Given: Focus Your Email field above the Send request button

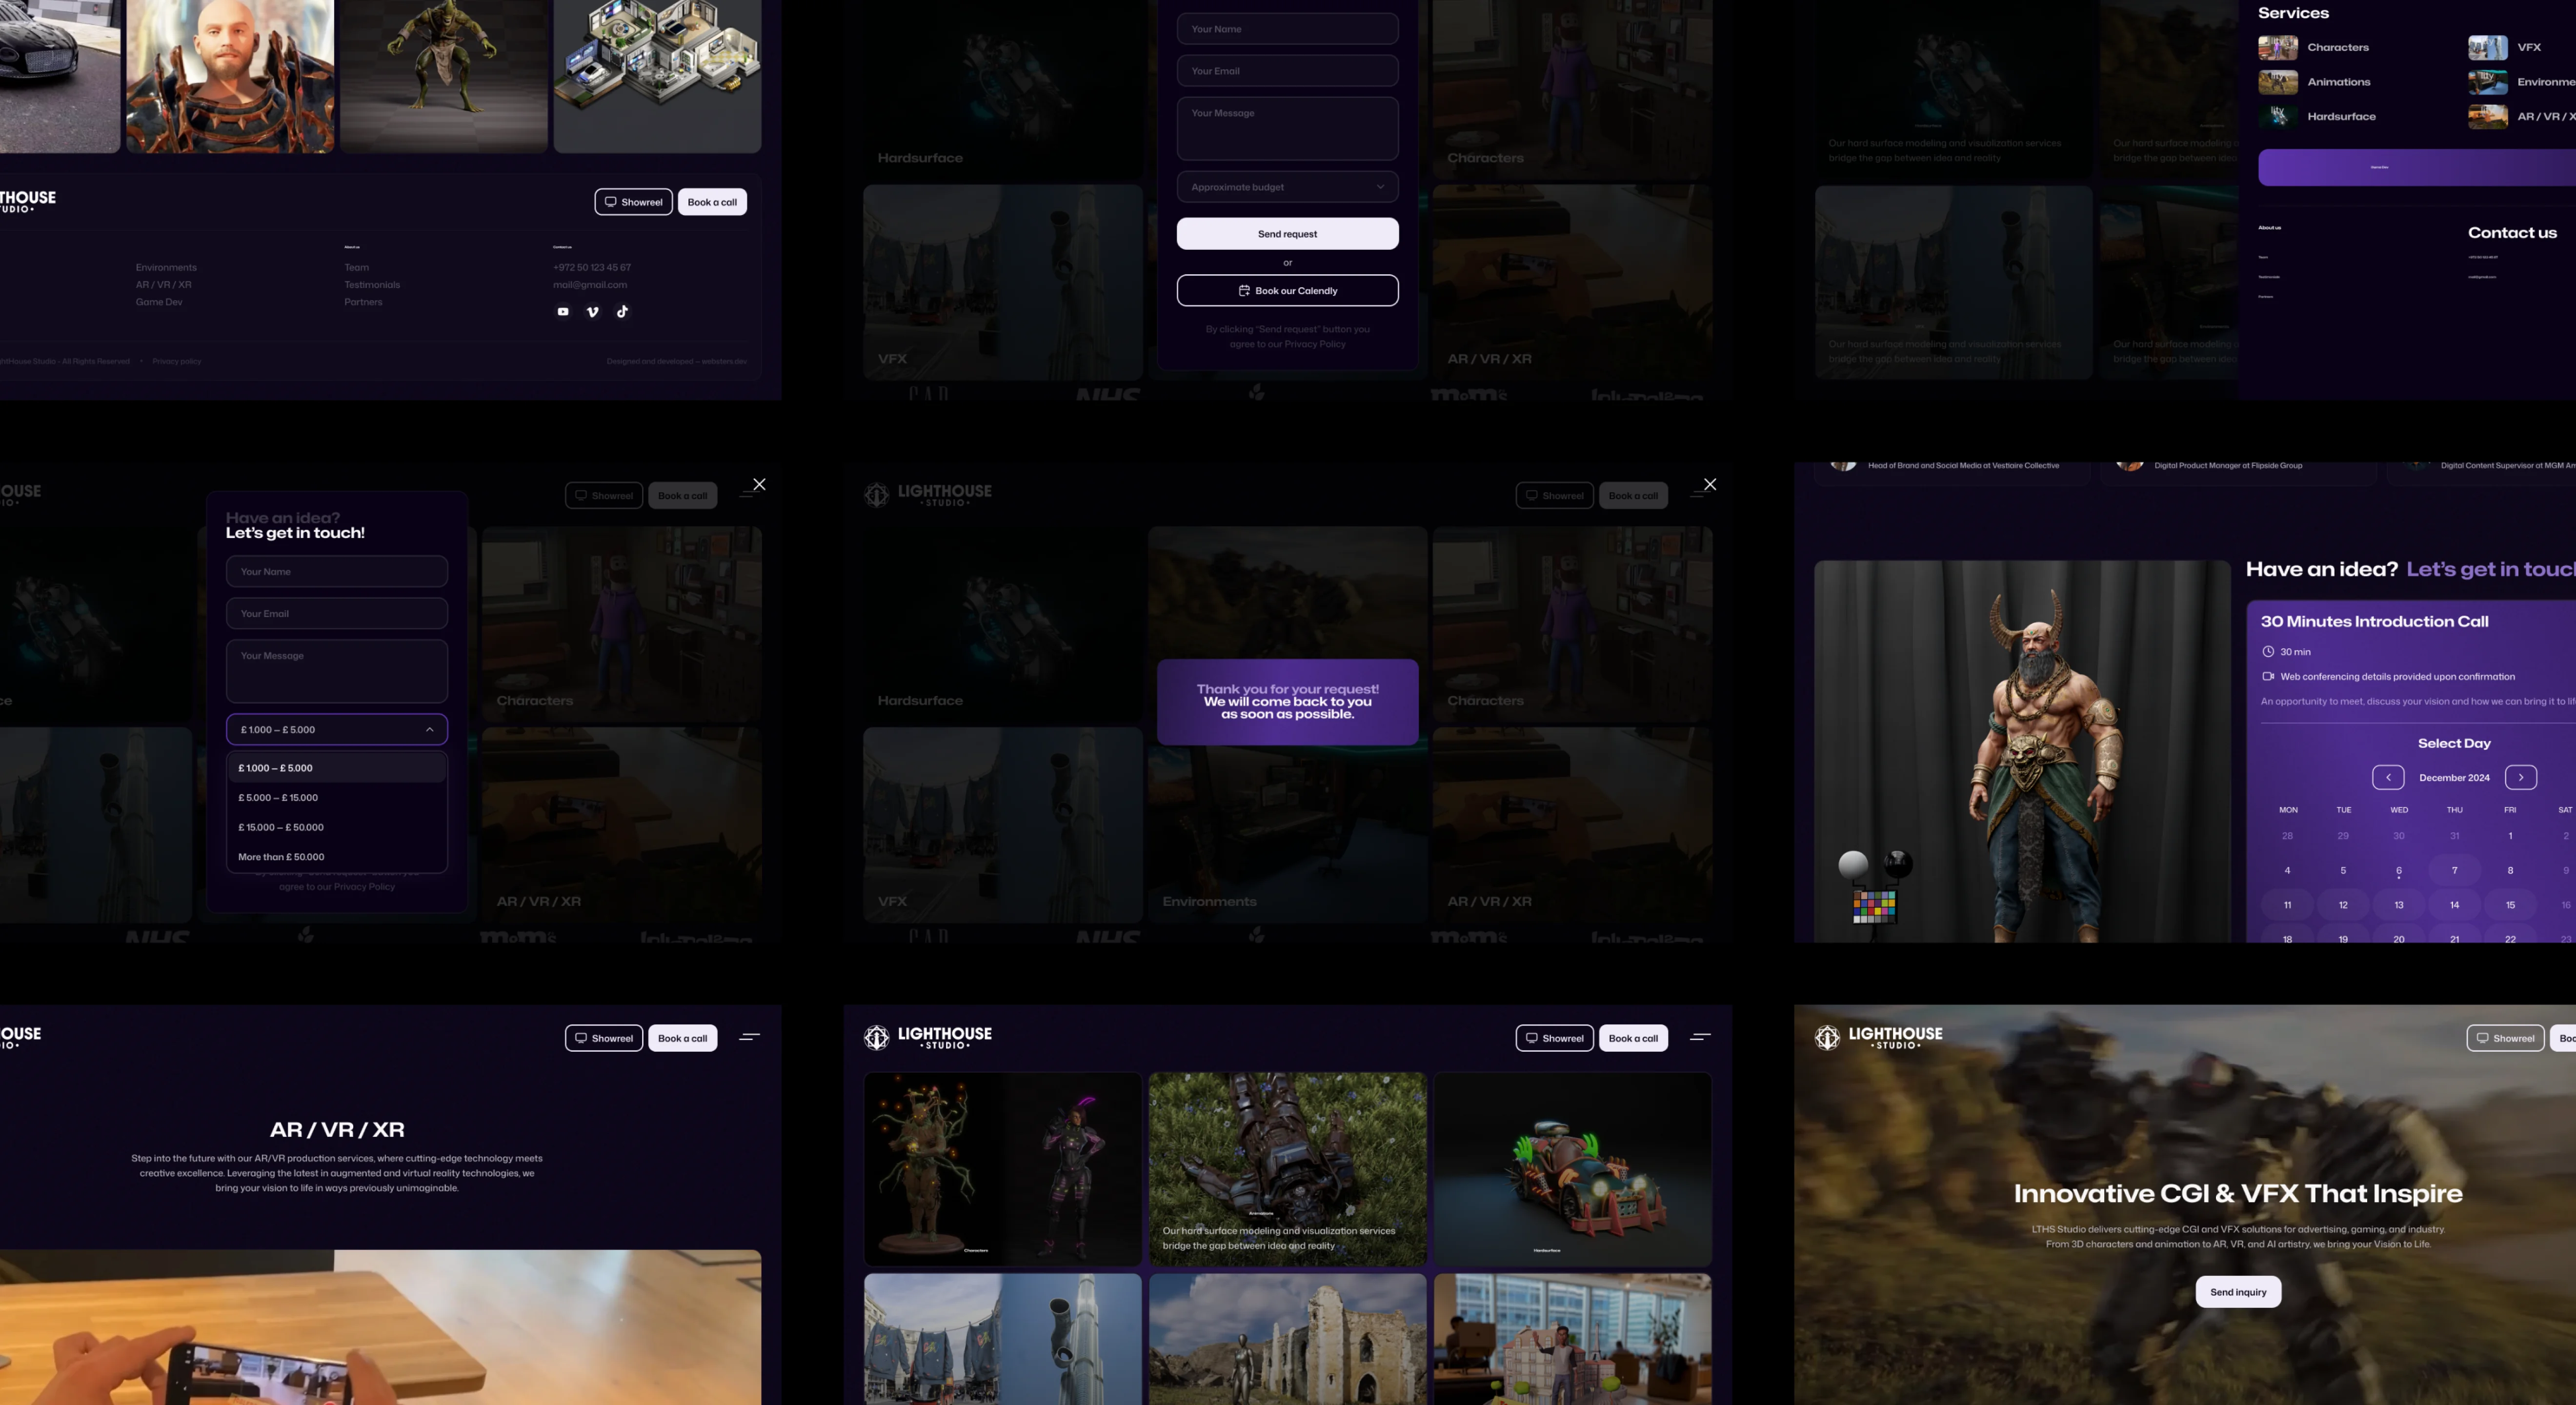Looking at the screenshot, I should [1288, 71].
